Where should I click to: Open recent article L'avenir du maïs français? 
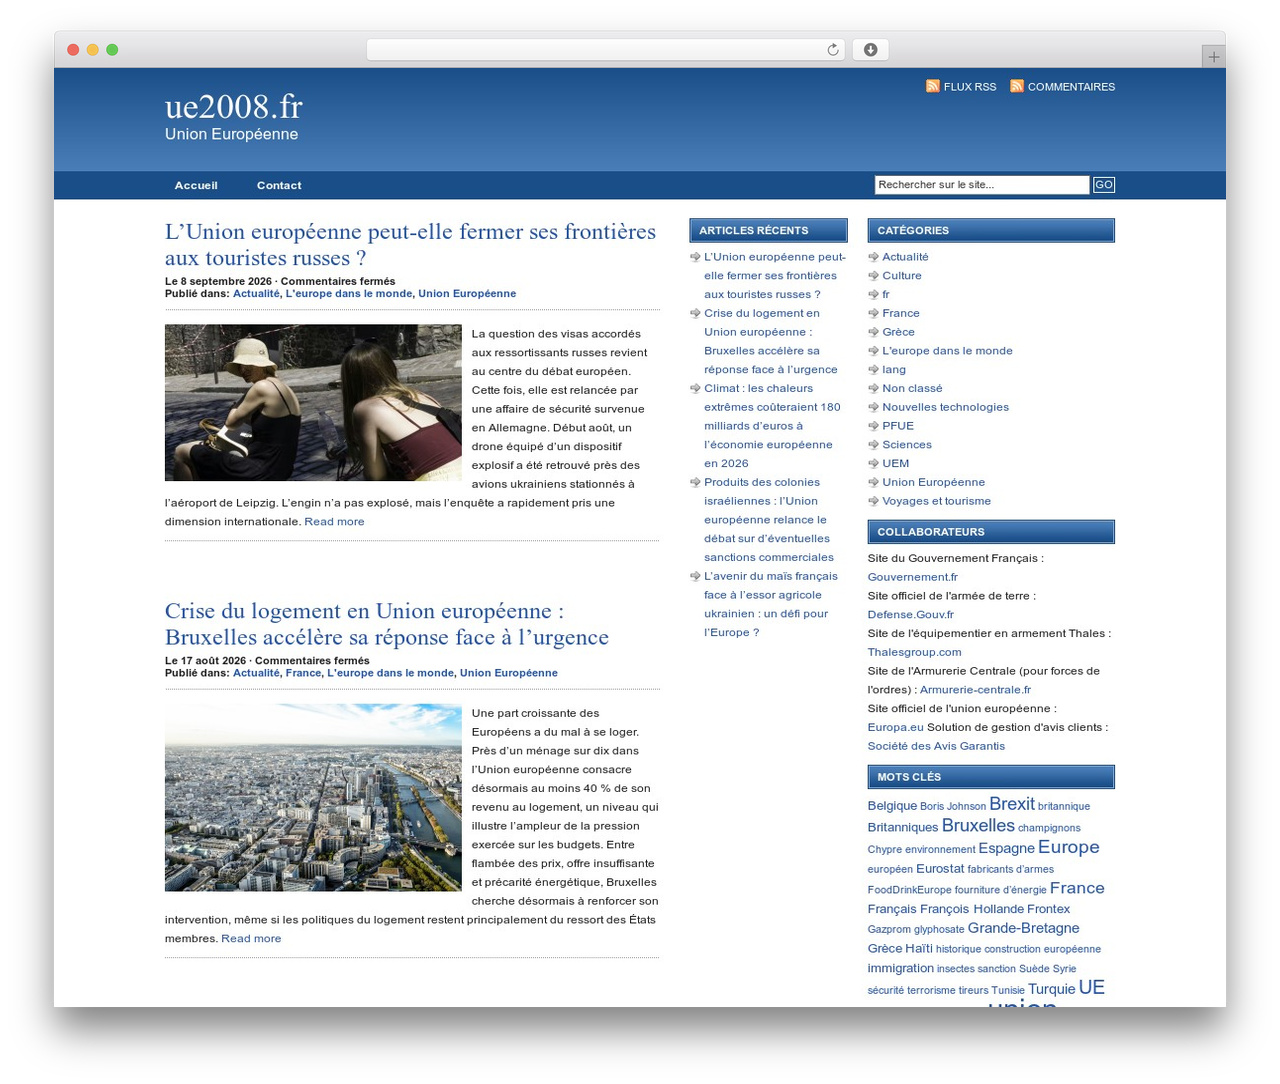point(771,604)
